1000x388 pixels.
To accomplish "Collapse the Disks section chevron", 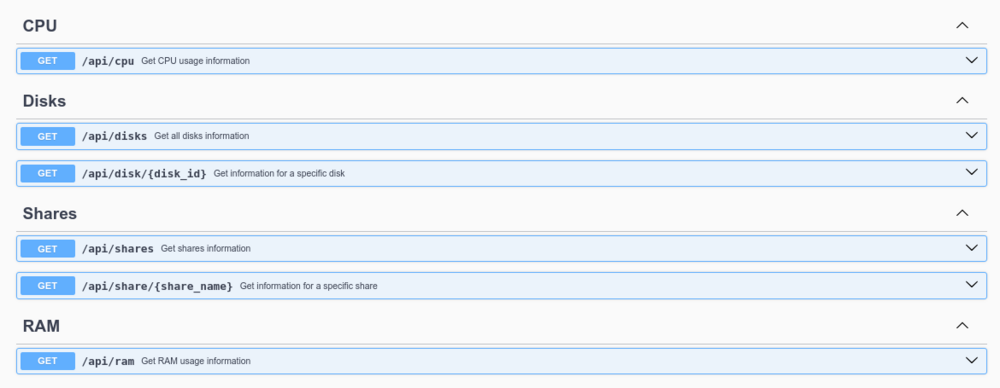I will pos(962,100).
